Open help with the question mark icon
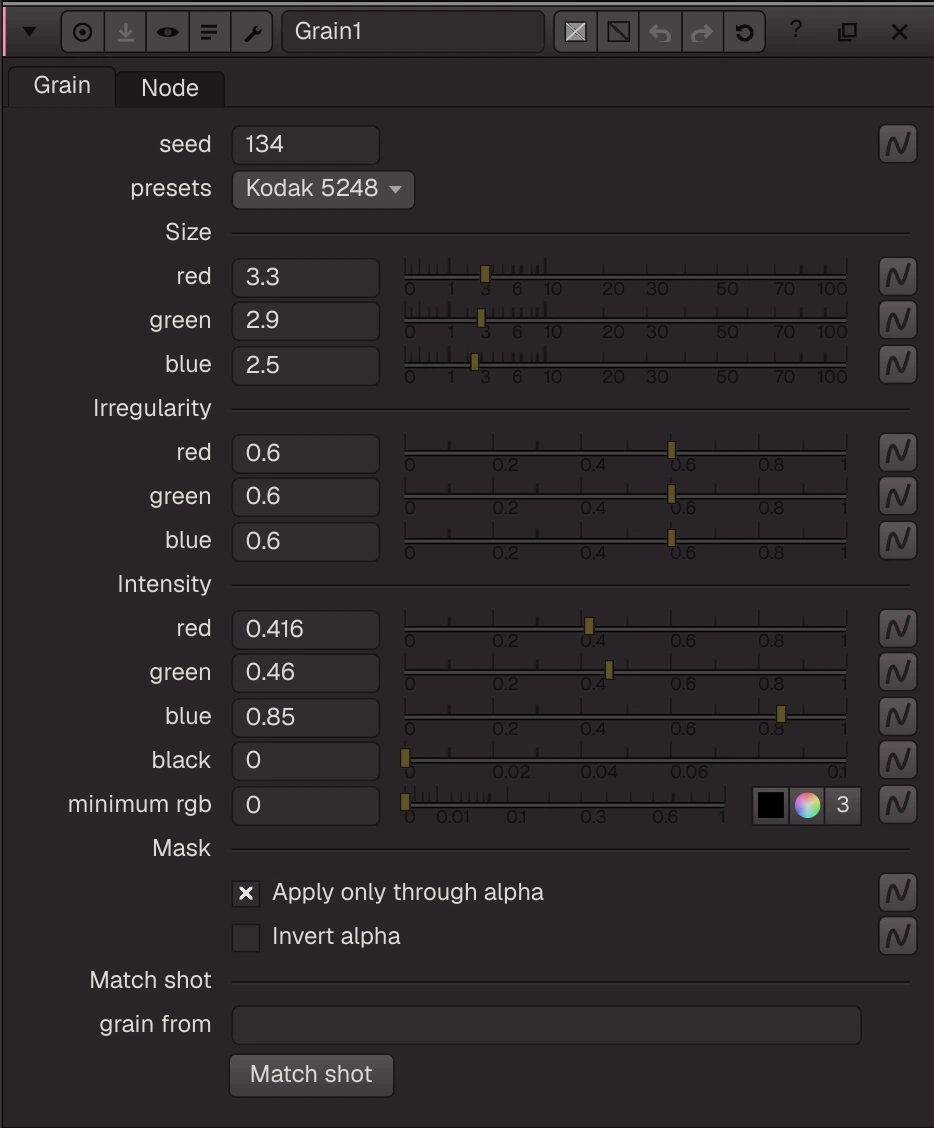The image size is (934, 1128). (796, 30)
